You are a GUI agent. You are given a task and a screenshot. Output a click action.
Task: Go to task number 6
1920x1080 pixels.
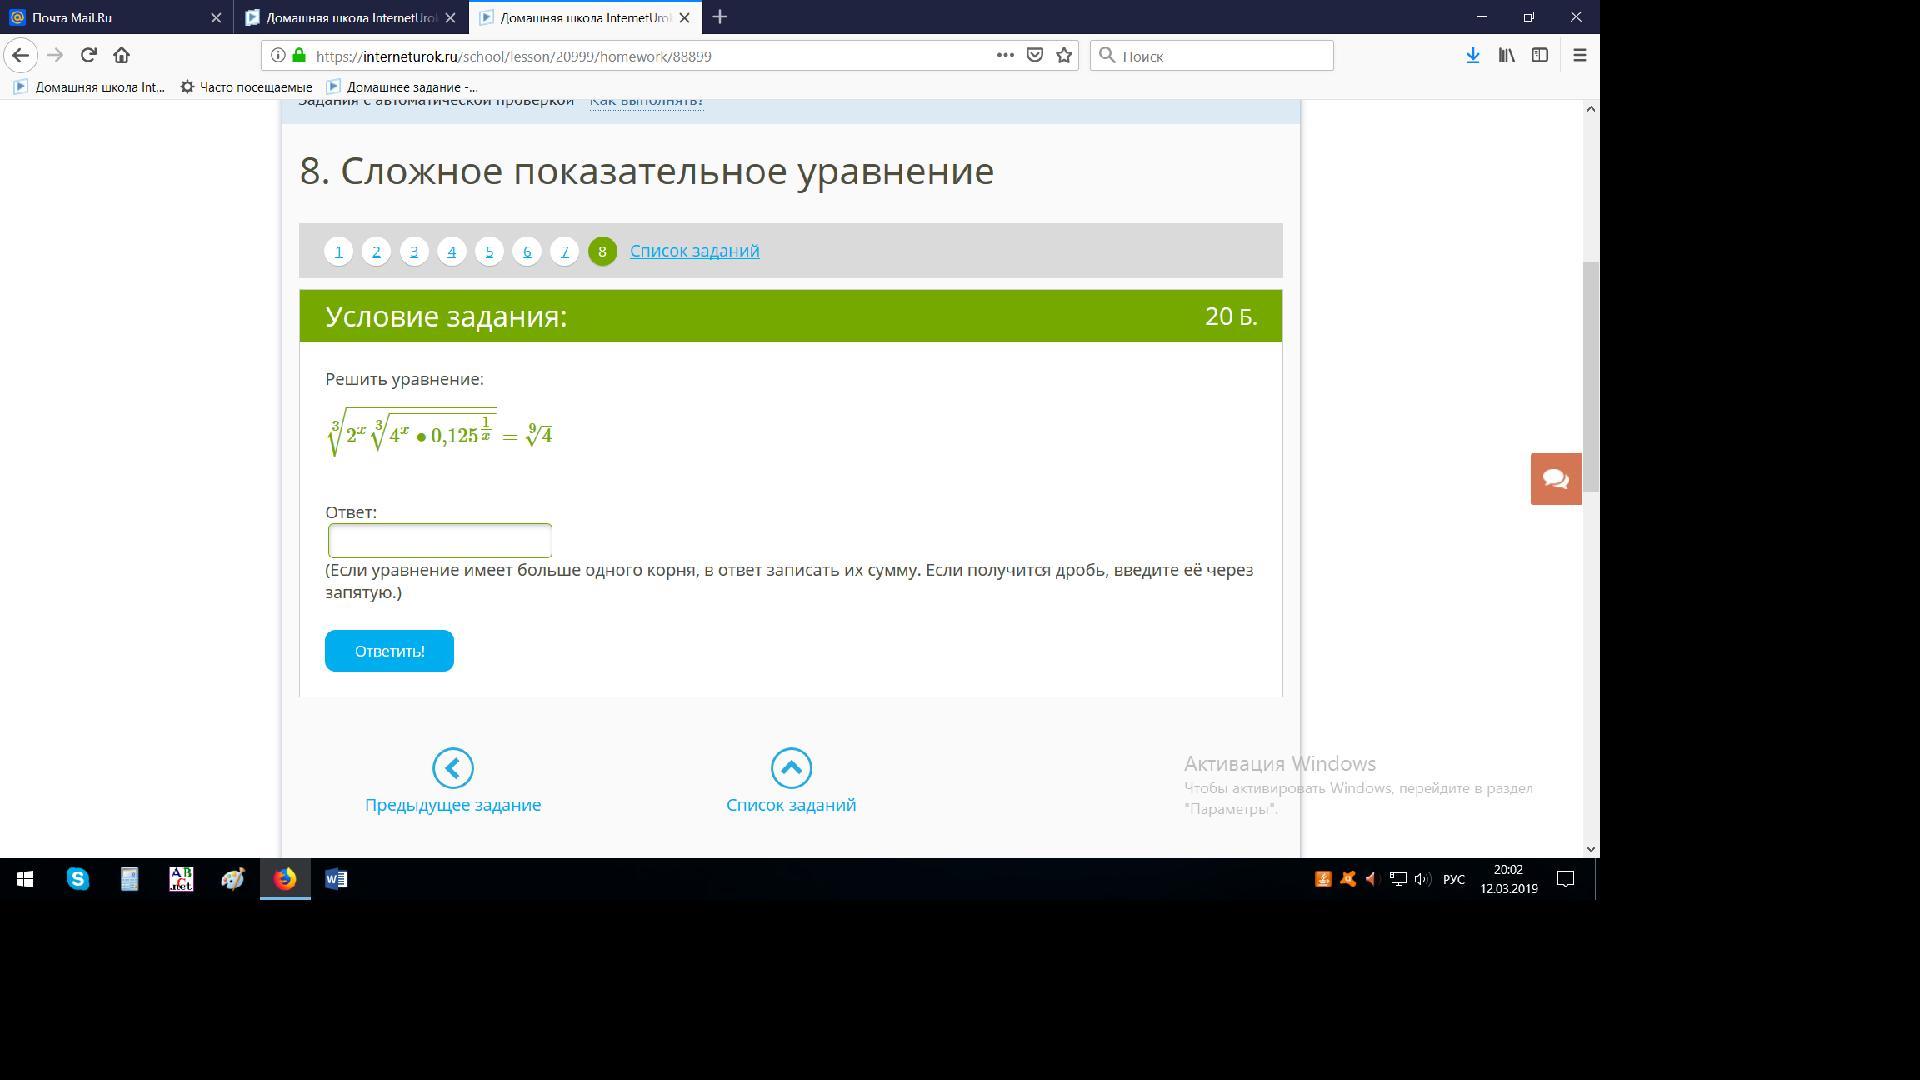click(x=527, y=251)
